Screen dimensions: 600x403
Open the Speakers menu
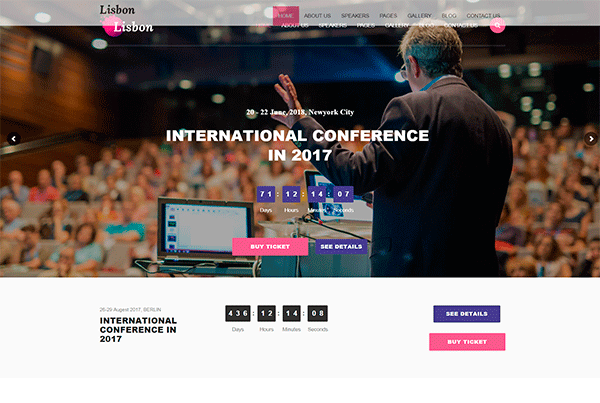click(355, 16)
